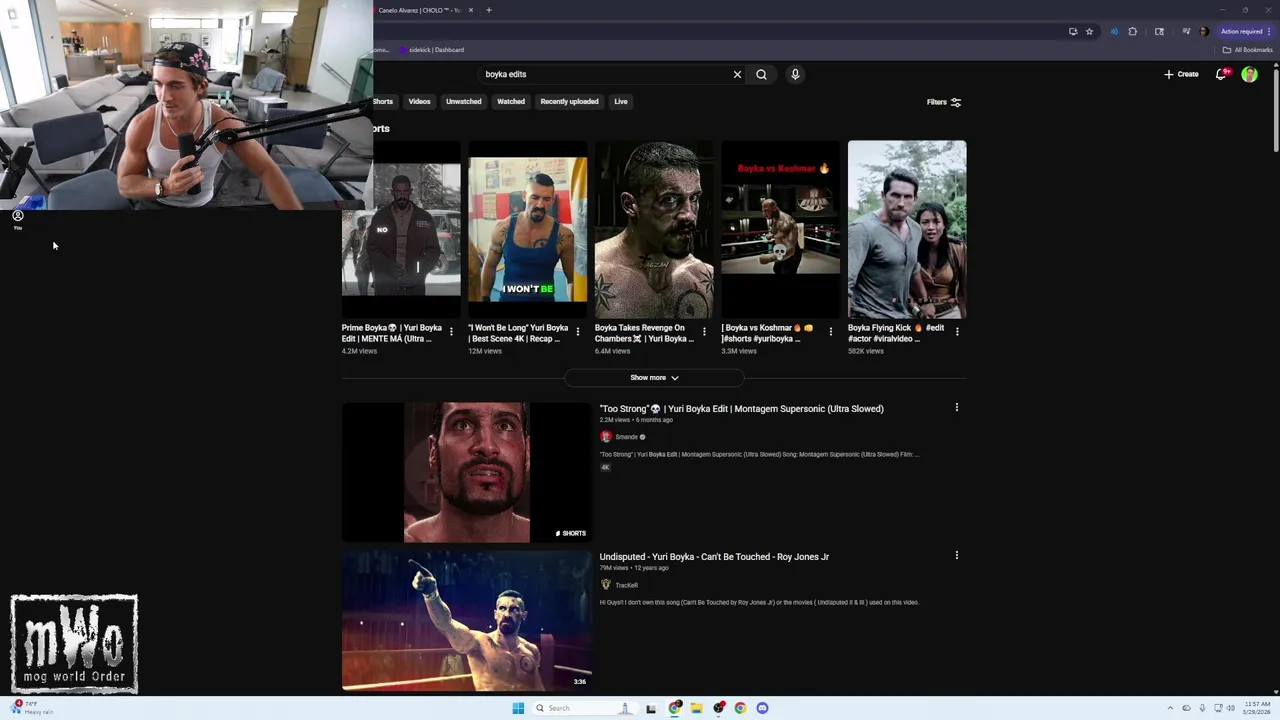Click the YouTube page vertical scrollbar
The height and width of the screenshot is (720, 1280).
(1275, 110)
